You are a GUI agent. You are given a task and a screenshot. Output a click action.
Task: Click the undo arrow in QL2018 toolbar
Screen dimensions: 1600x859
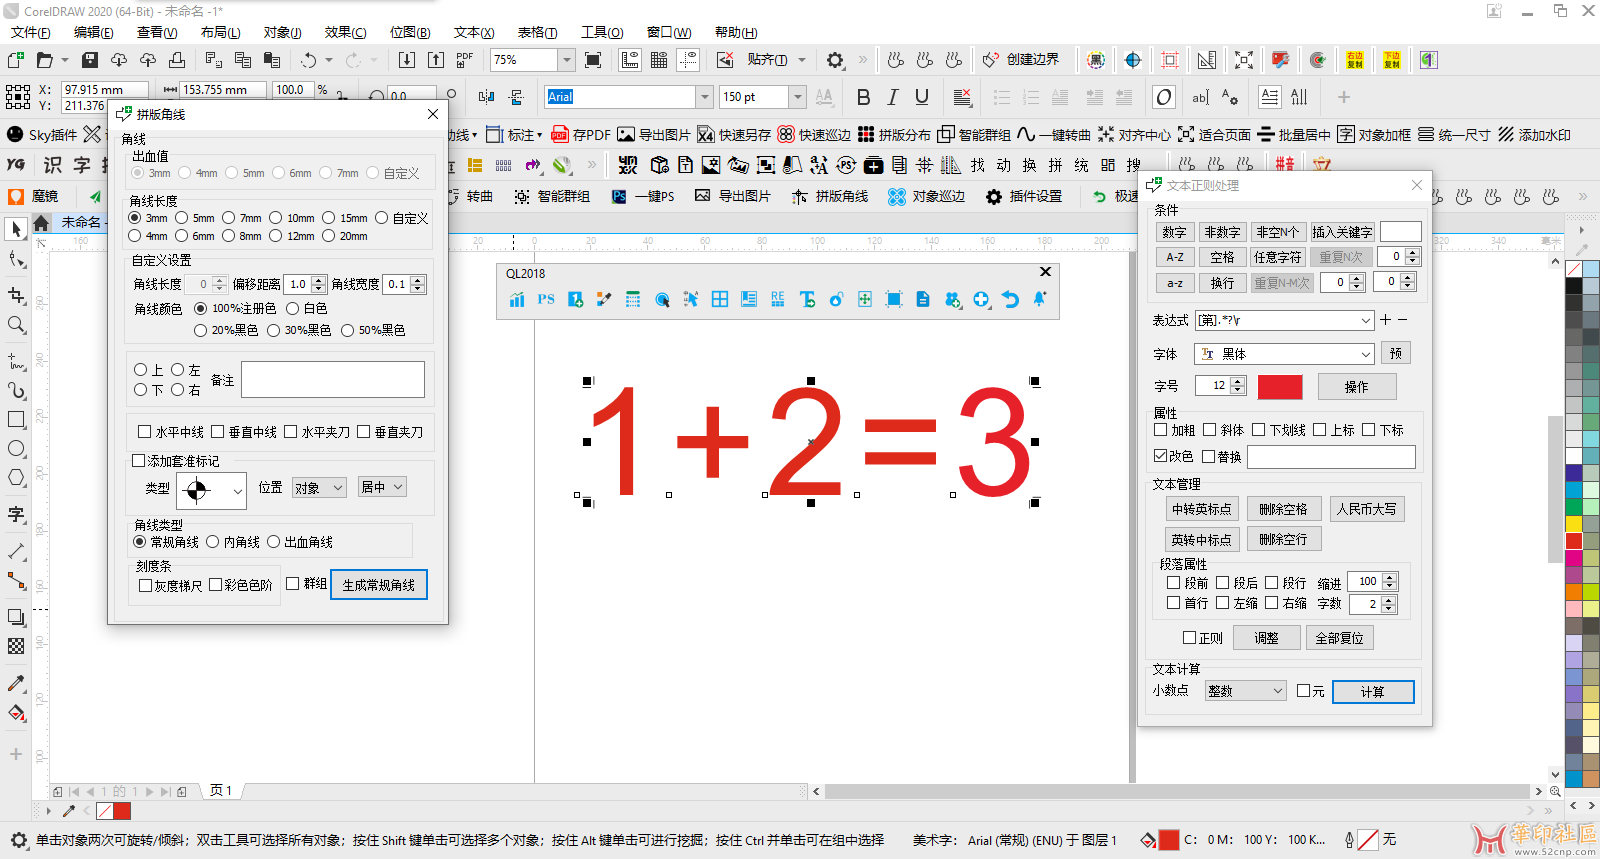coord(1010,299)
